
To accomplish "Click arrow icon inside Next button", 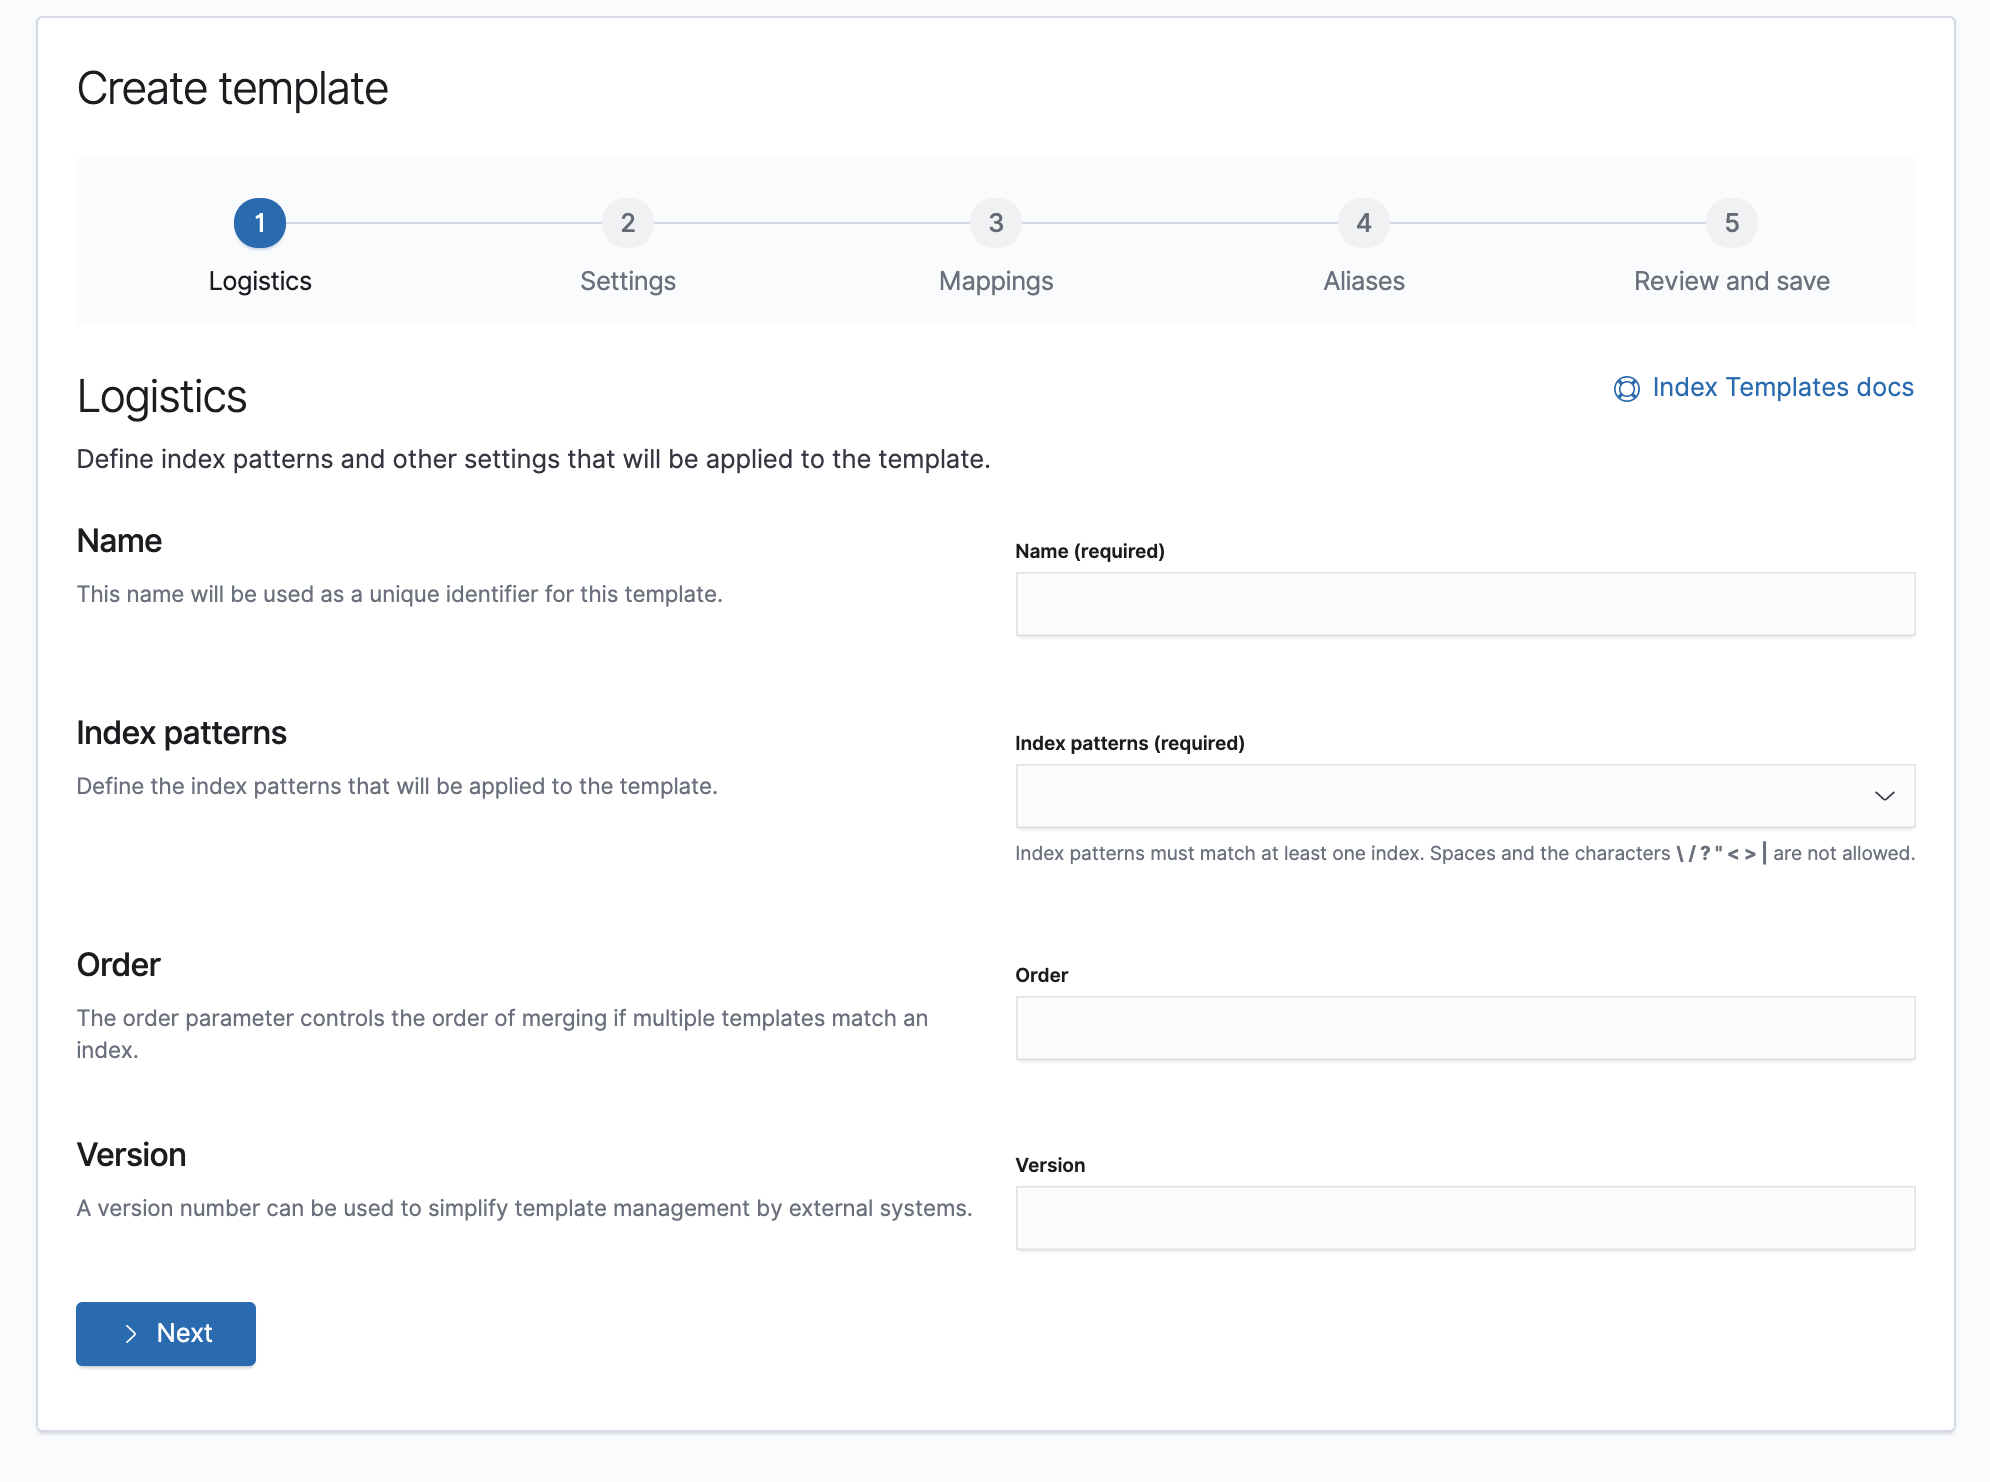I will click(131, 1334).
